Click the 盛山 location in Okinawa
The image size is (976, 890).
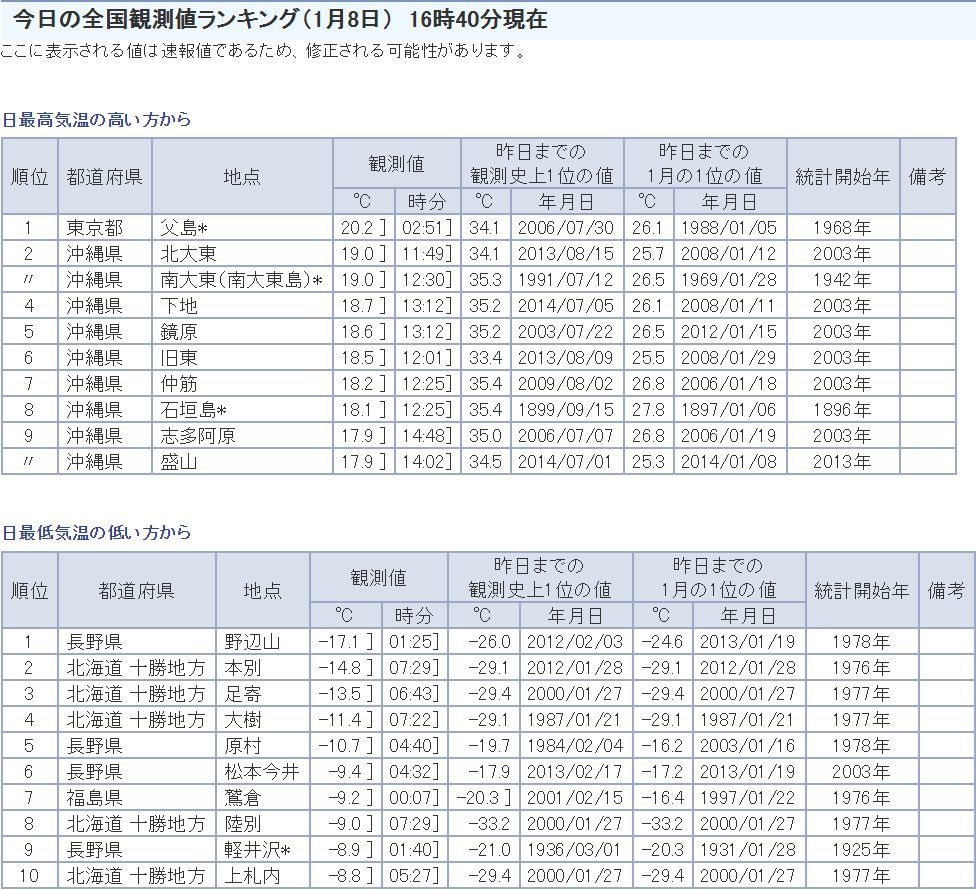pyautogui.click(x=178, y=462)
